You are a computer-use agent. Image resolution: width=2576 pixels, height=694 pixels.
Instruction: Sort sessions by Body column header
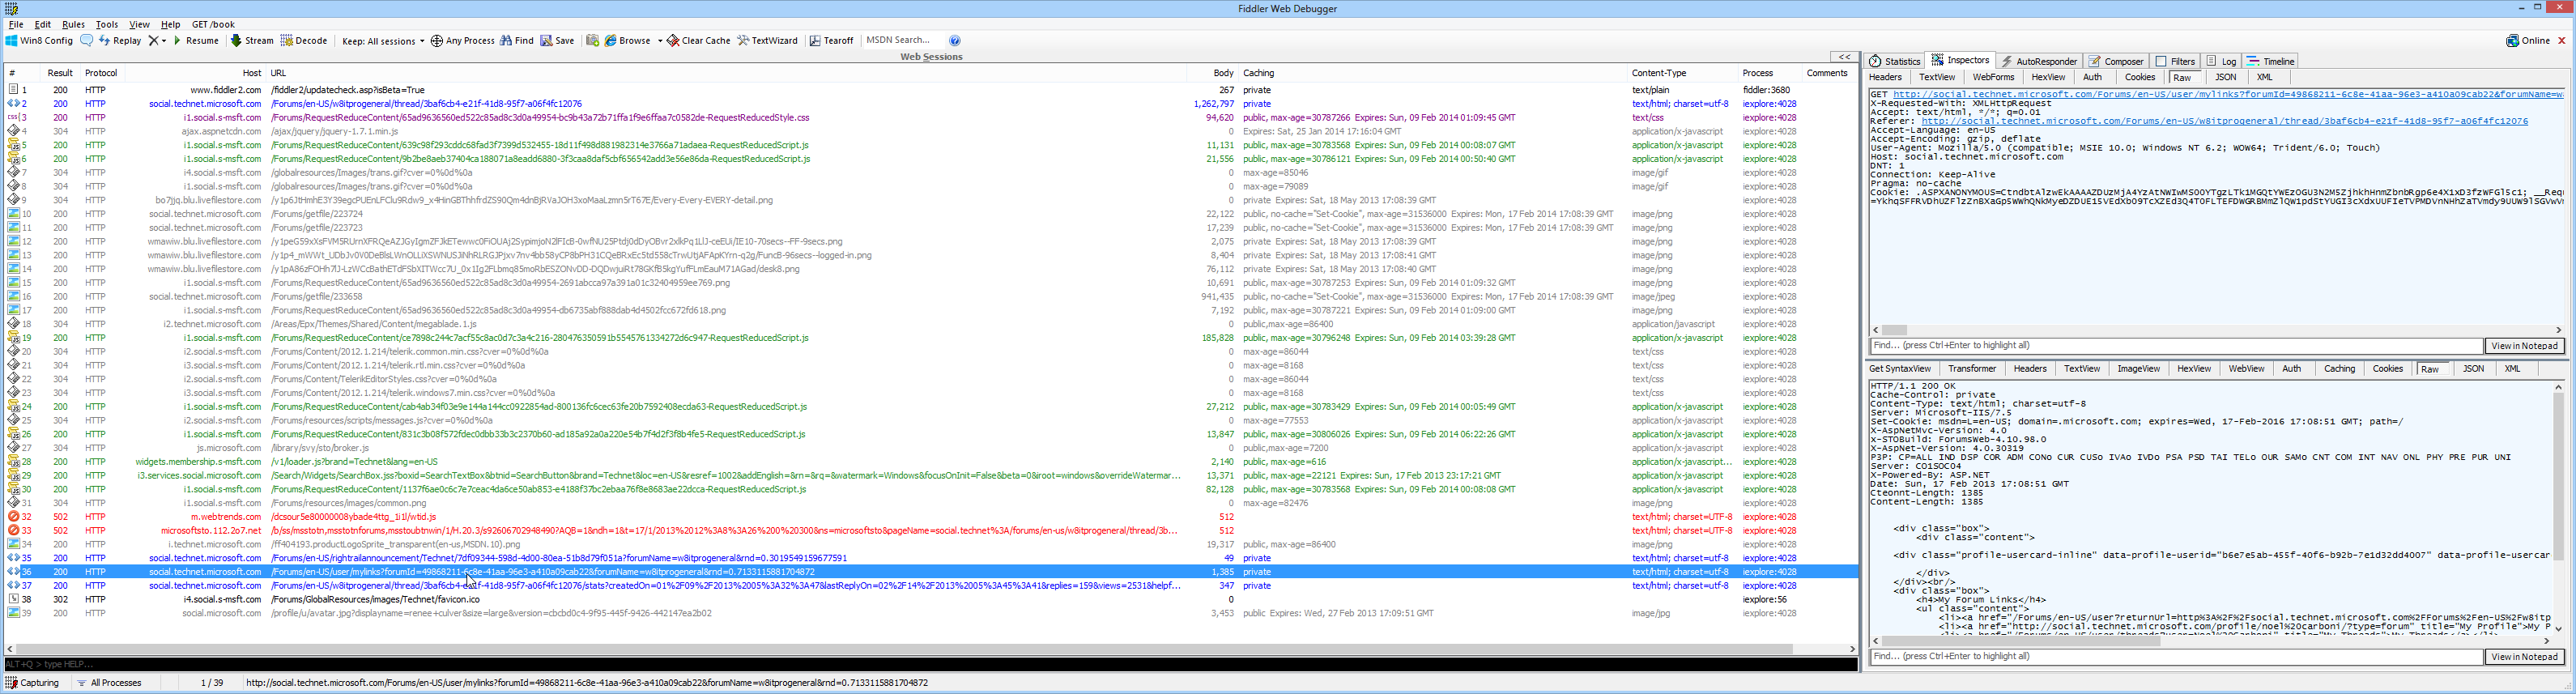(x=1212, y=73)
